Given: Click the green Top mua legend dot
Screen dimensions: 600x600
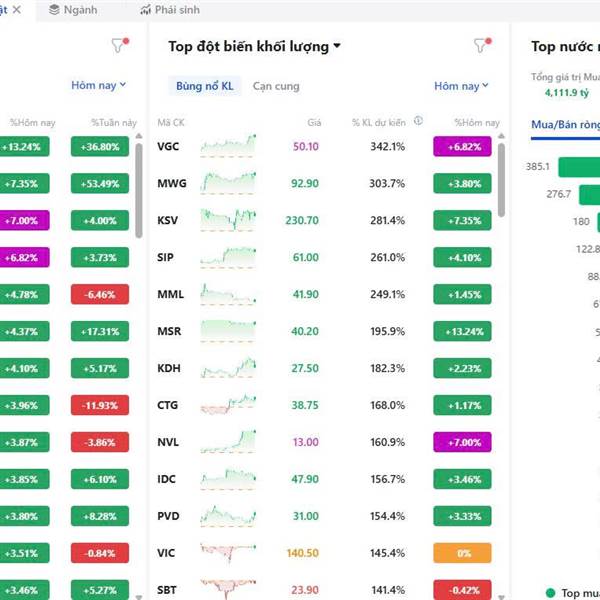Looking at the screenshot, I should (x=550, y=593).
